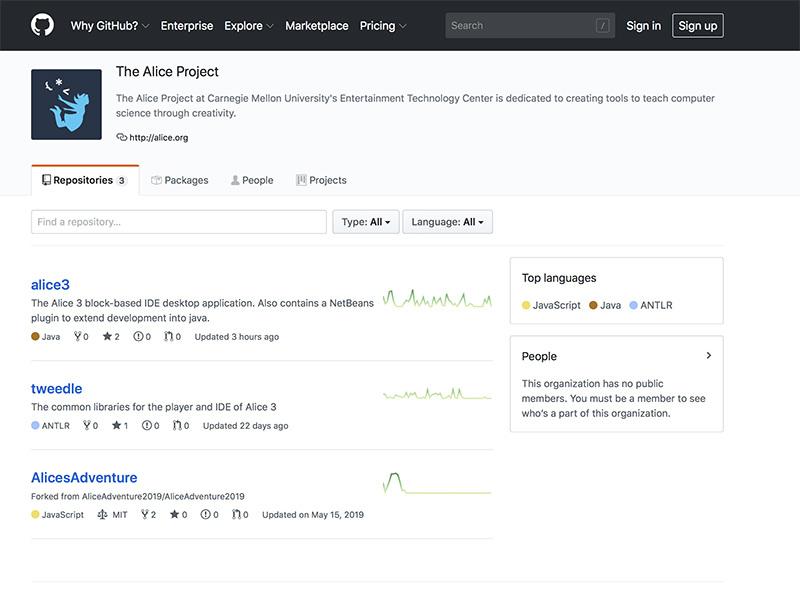Click the issues icon on AlicesAdventure
The image size is (800, 600).
pos(205,514)
